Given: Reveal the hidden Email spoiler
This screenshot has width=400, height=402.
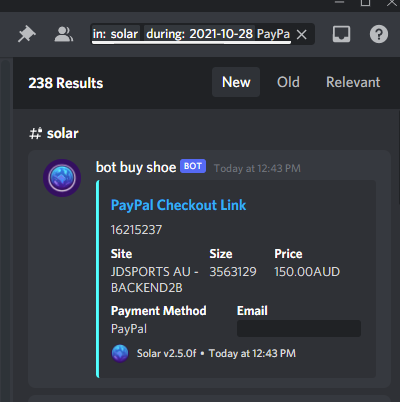Looking at the screenshot, I should click(299, 328).
